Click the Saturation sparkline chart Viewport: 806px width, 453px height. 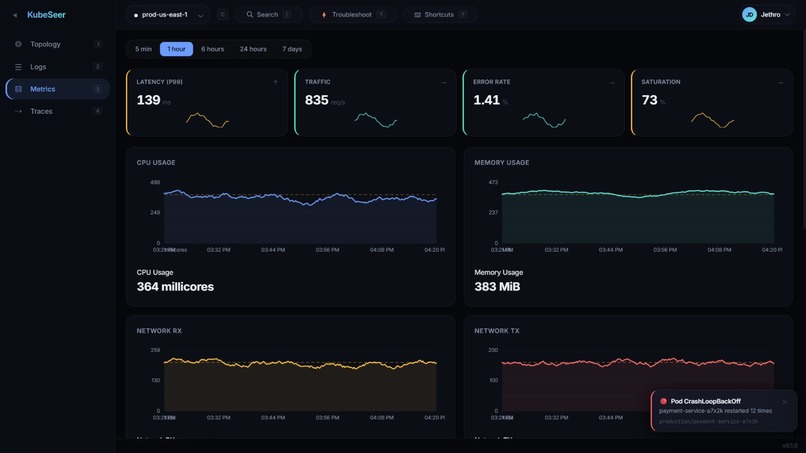click(x=712, y=120)
